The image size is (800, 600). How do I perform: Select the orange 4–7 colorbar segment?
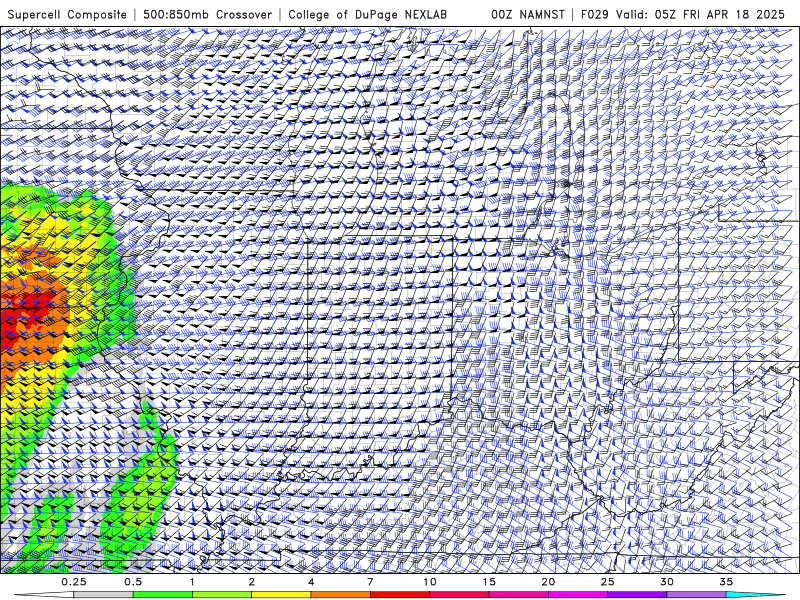[x=340, y=595]
